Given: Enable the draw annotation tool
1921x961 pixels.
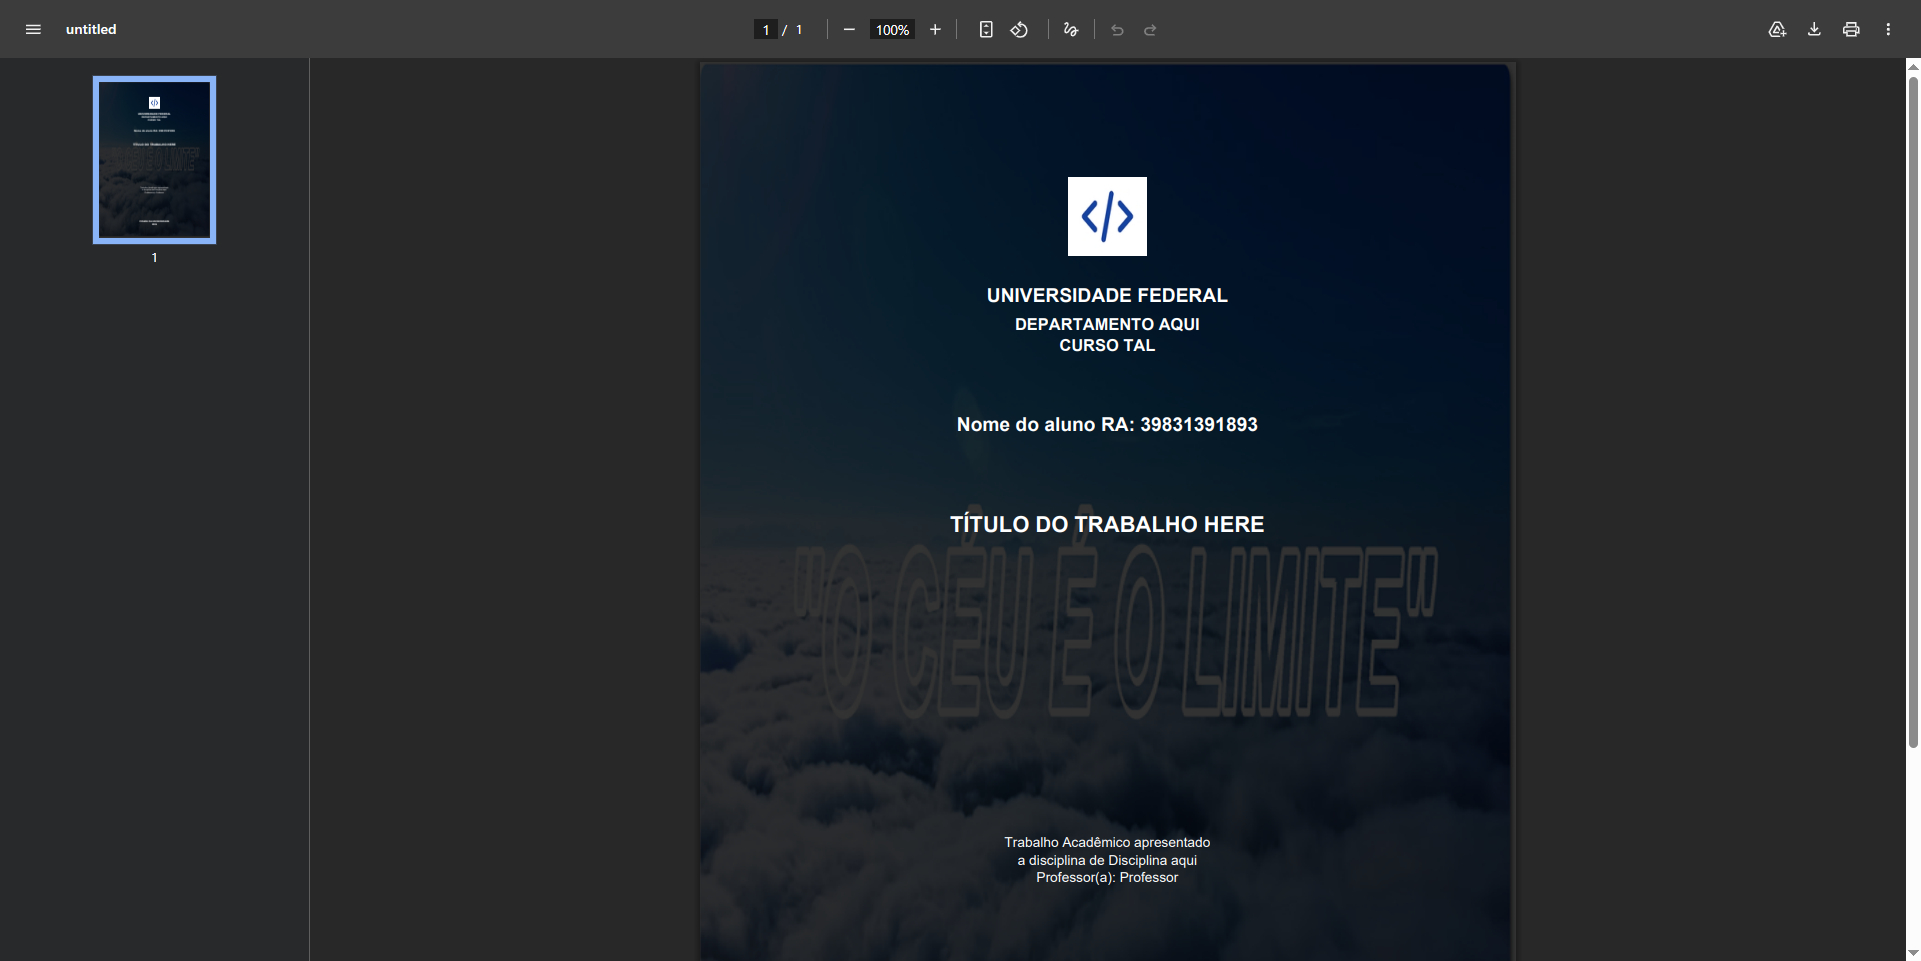Looking at the screenshot, I should (x=1071, y=30).
